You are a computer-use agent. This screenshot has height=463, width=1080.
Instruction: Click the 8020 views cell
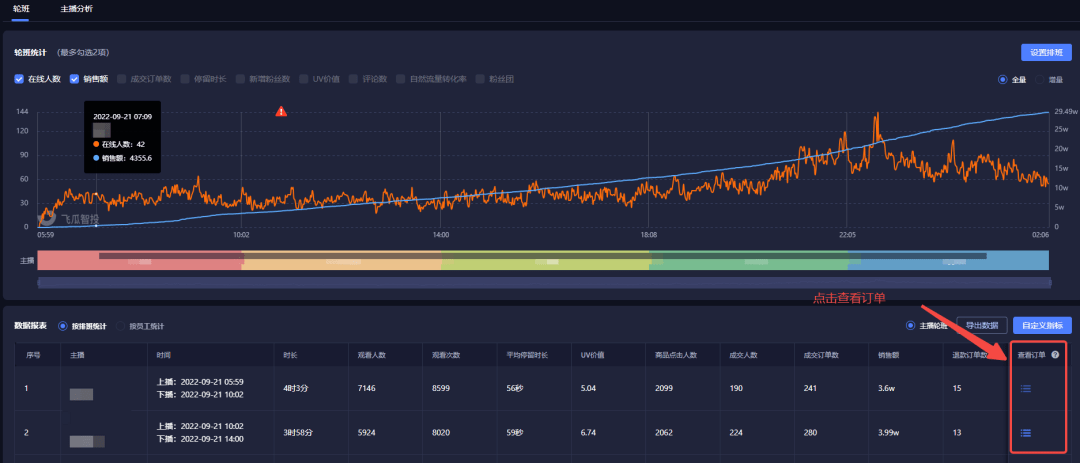click(441, 433)
